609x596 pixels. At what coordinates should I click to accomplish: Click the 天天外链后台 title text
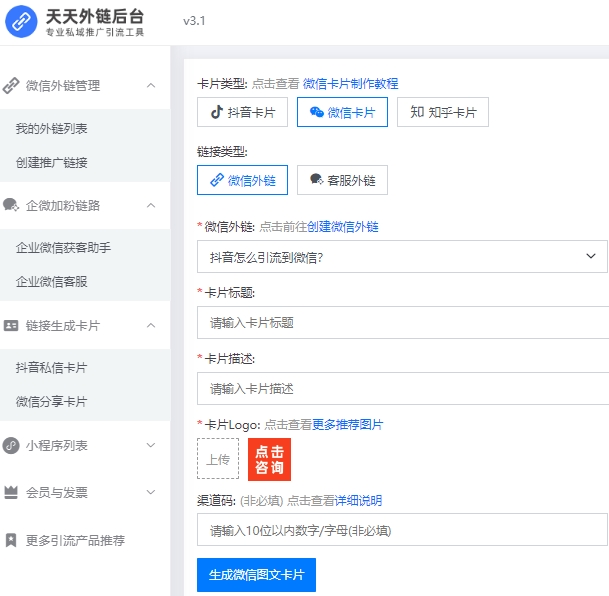[x=95, y=16]
